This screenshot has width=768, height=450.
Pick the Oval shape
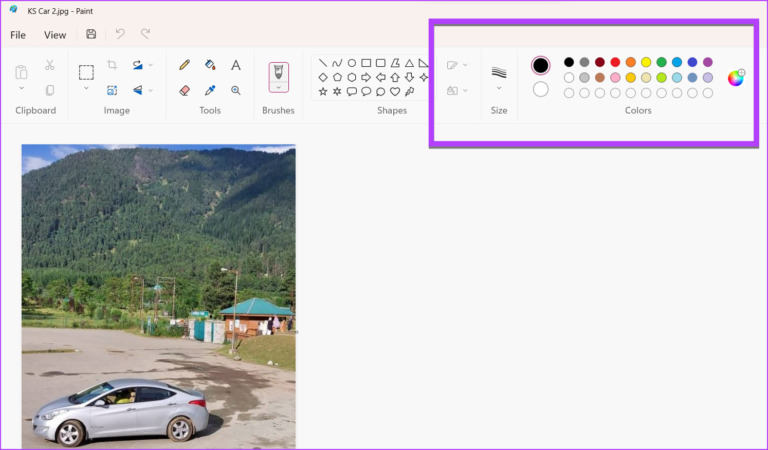point(352,63)
